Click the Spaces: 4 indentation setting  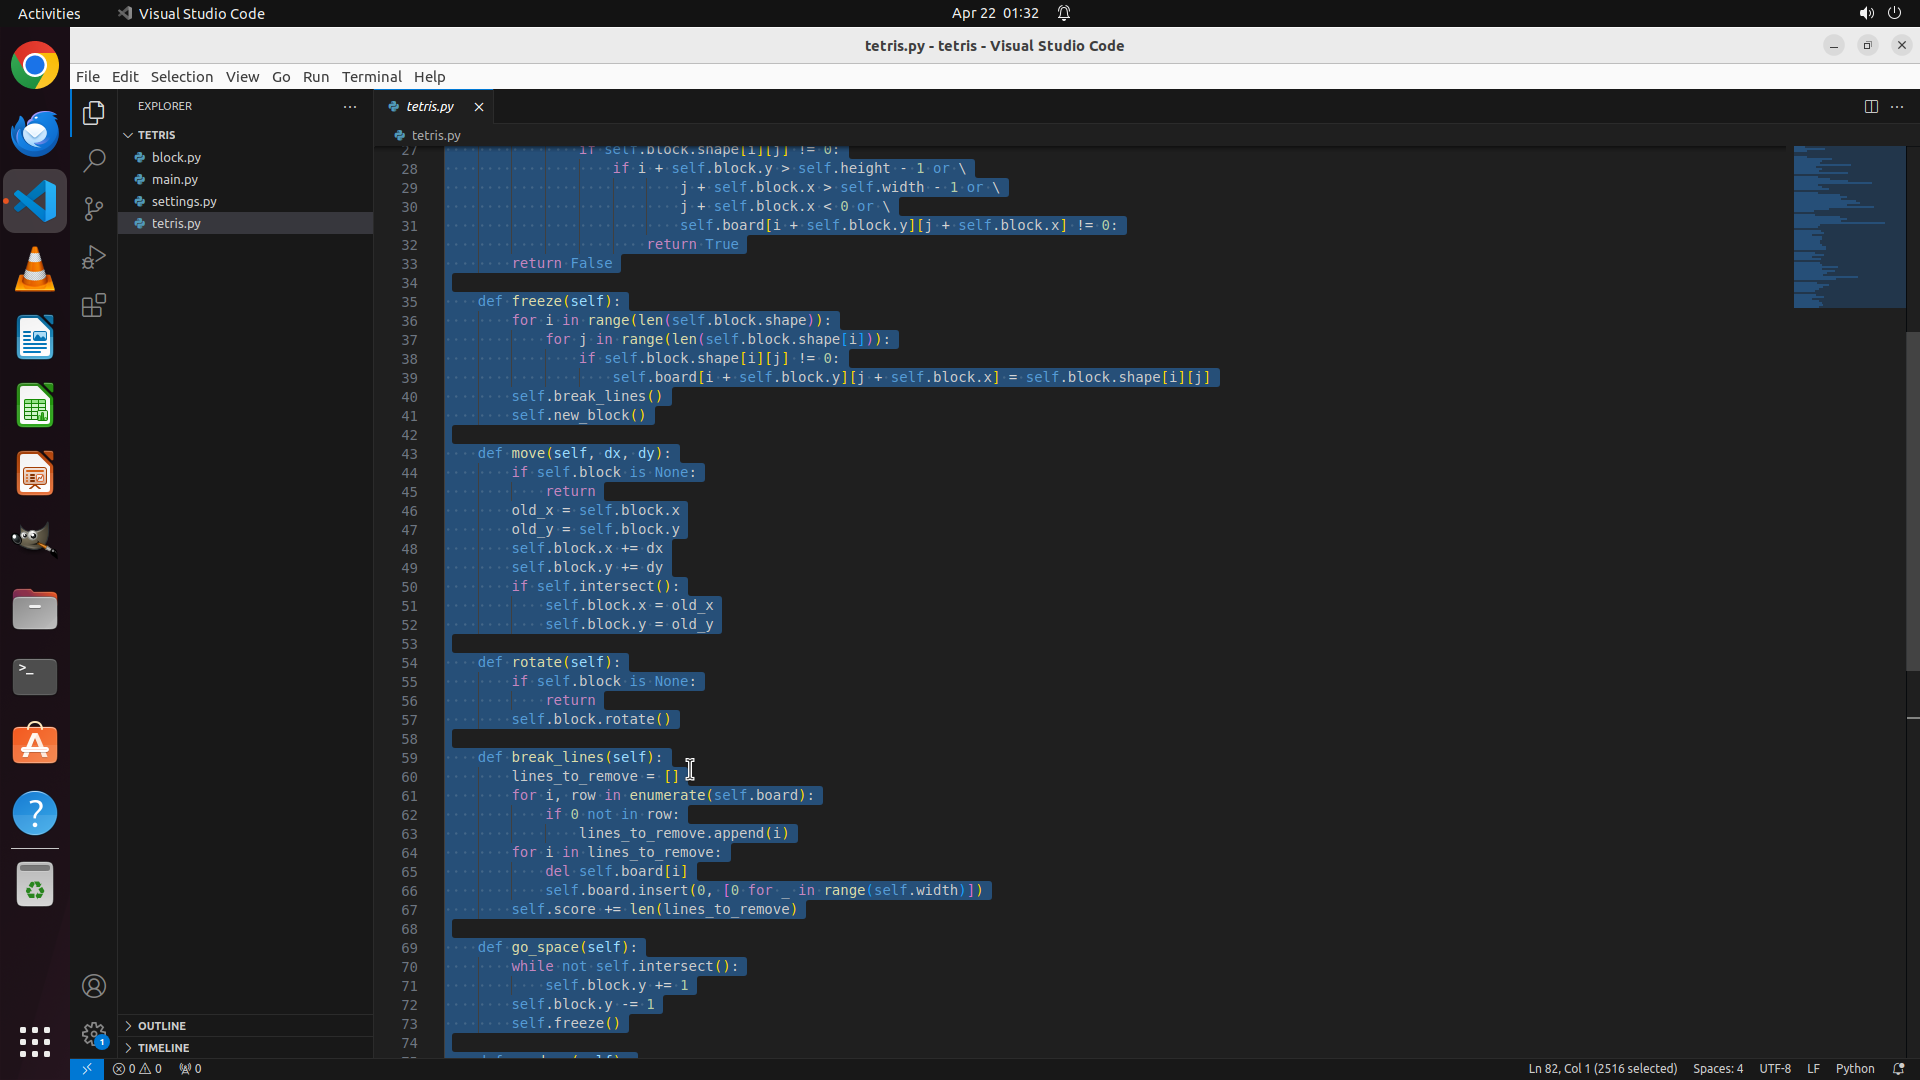coord(1717,1068)
